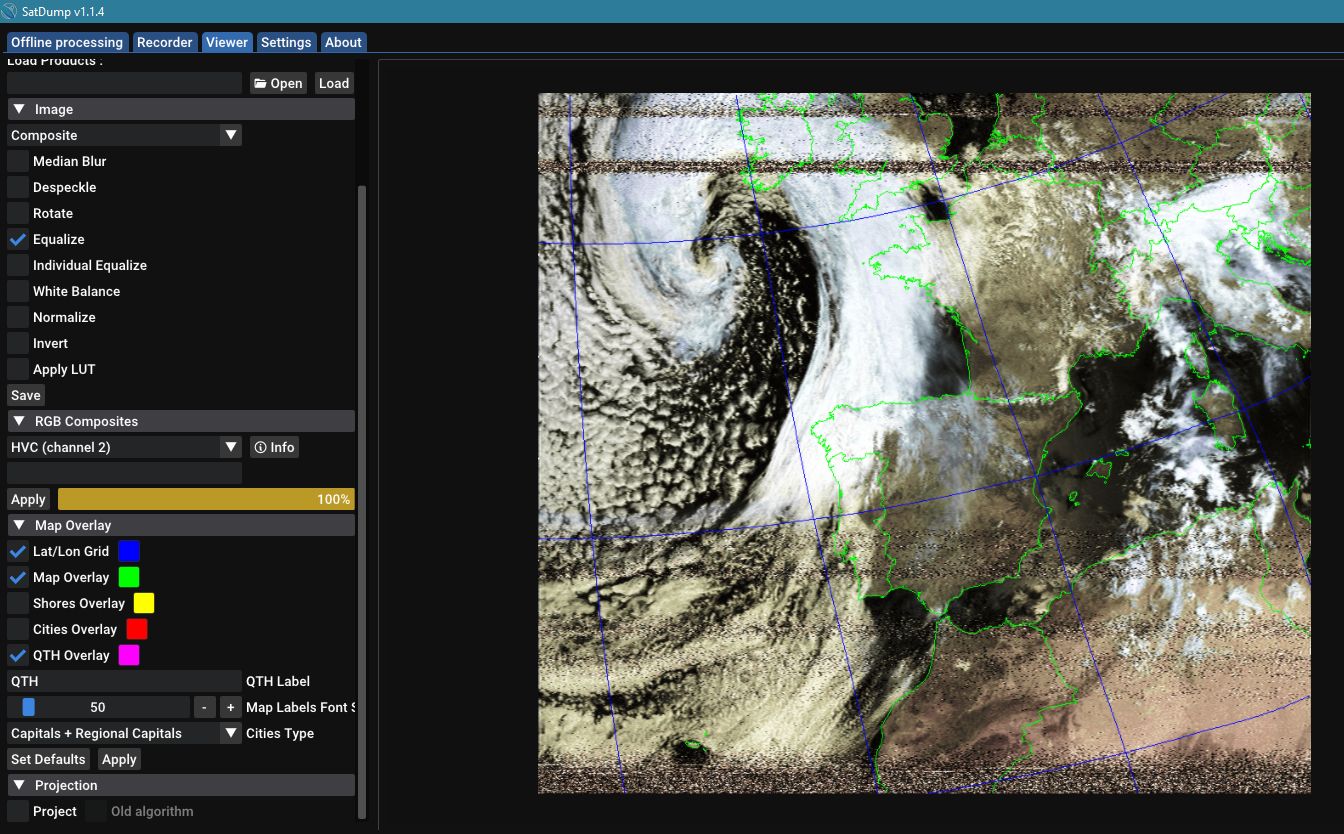1344x834 pixels.
Task: Decrease map labels font size with minus
Action: pos(204,707)
